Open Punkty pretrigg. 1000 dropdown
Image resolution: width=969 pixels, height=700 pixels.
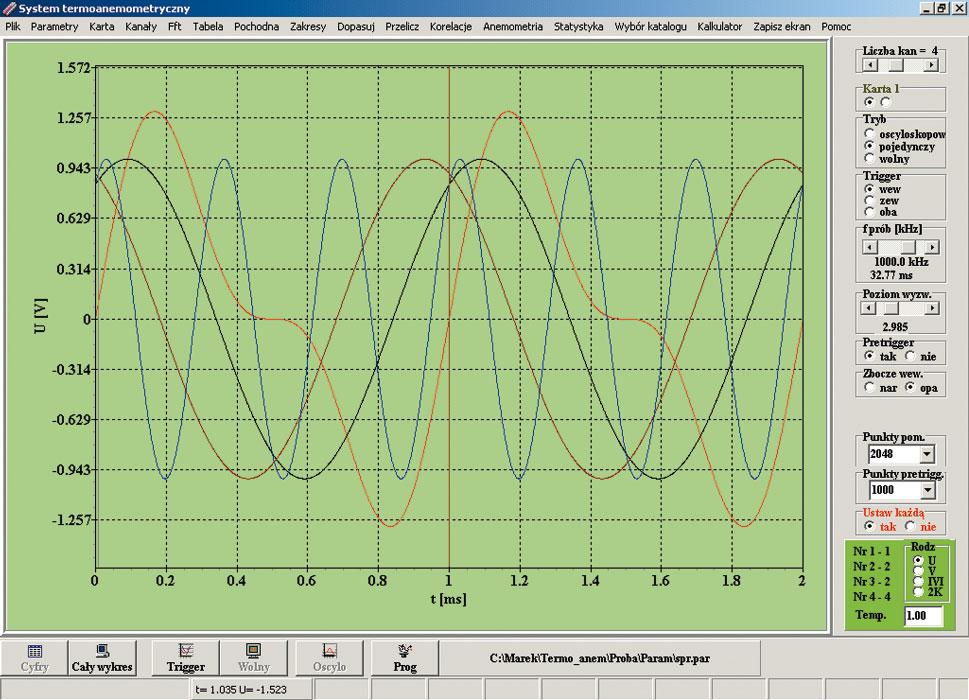coord(926,490)
